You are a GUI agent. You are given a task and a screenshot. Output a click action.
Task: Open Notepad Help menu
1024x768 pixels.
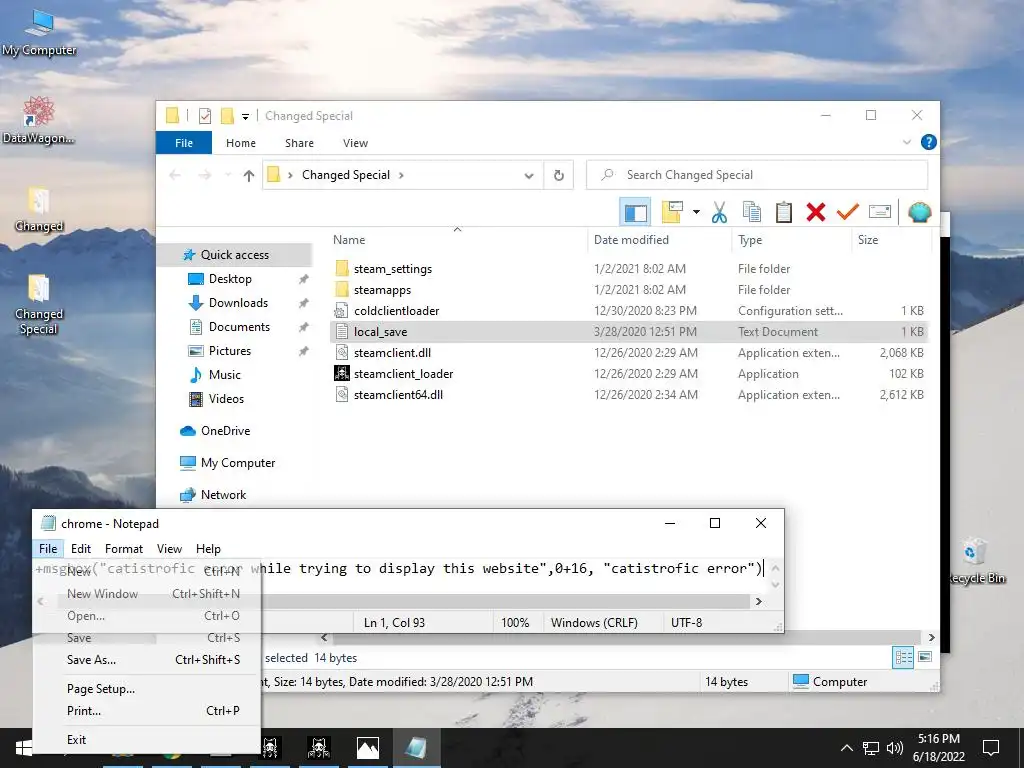208,549
